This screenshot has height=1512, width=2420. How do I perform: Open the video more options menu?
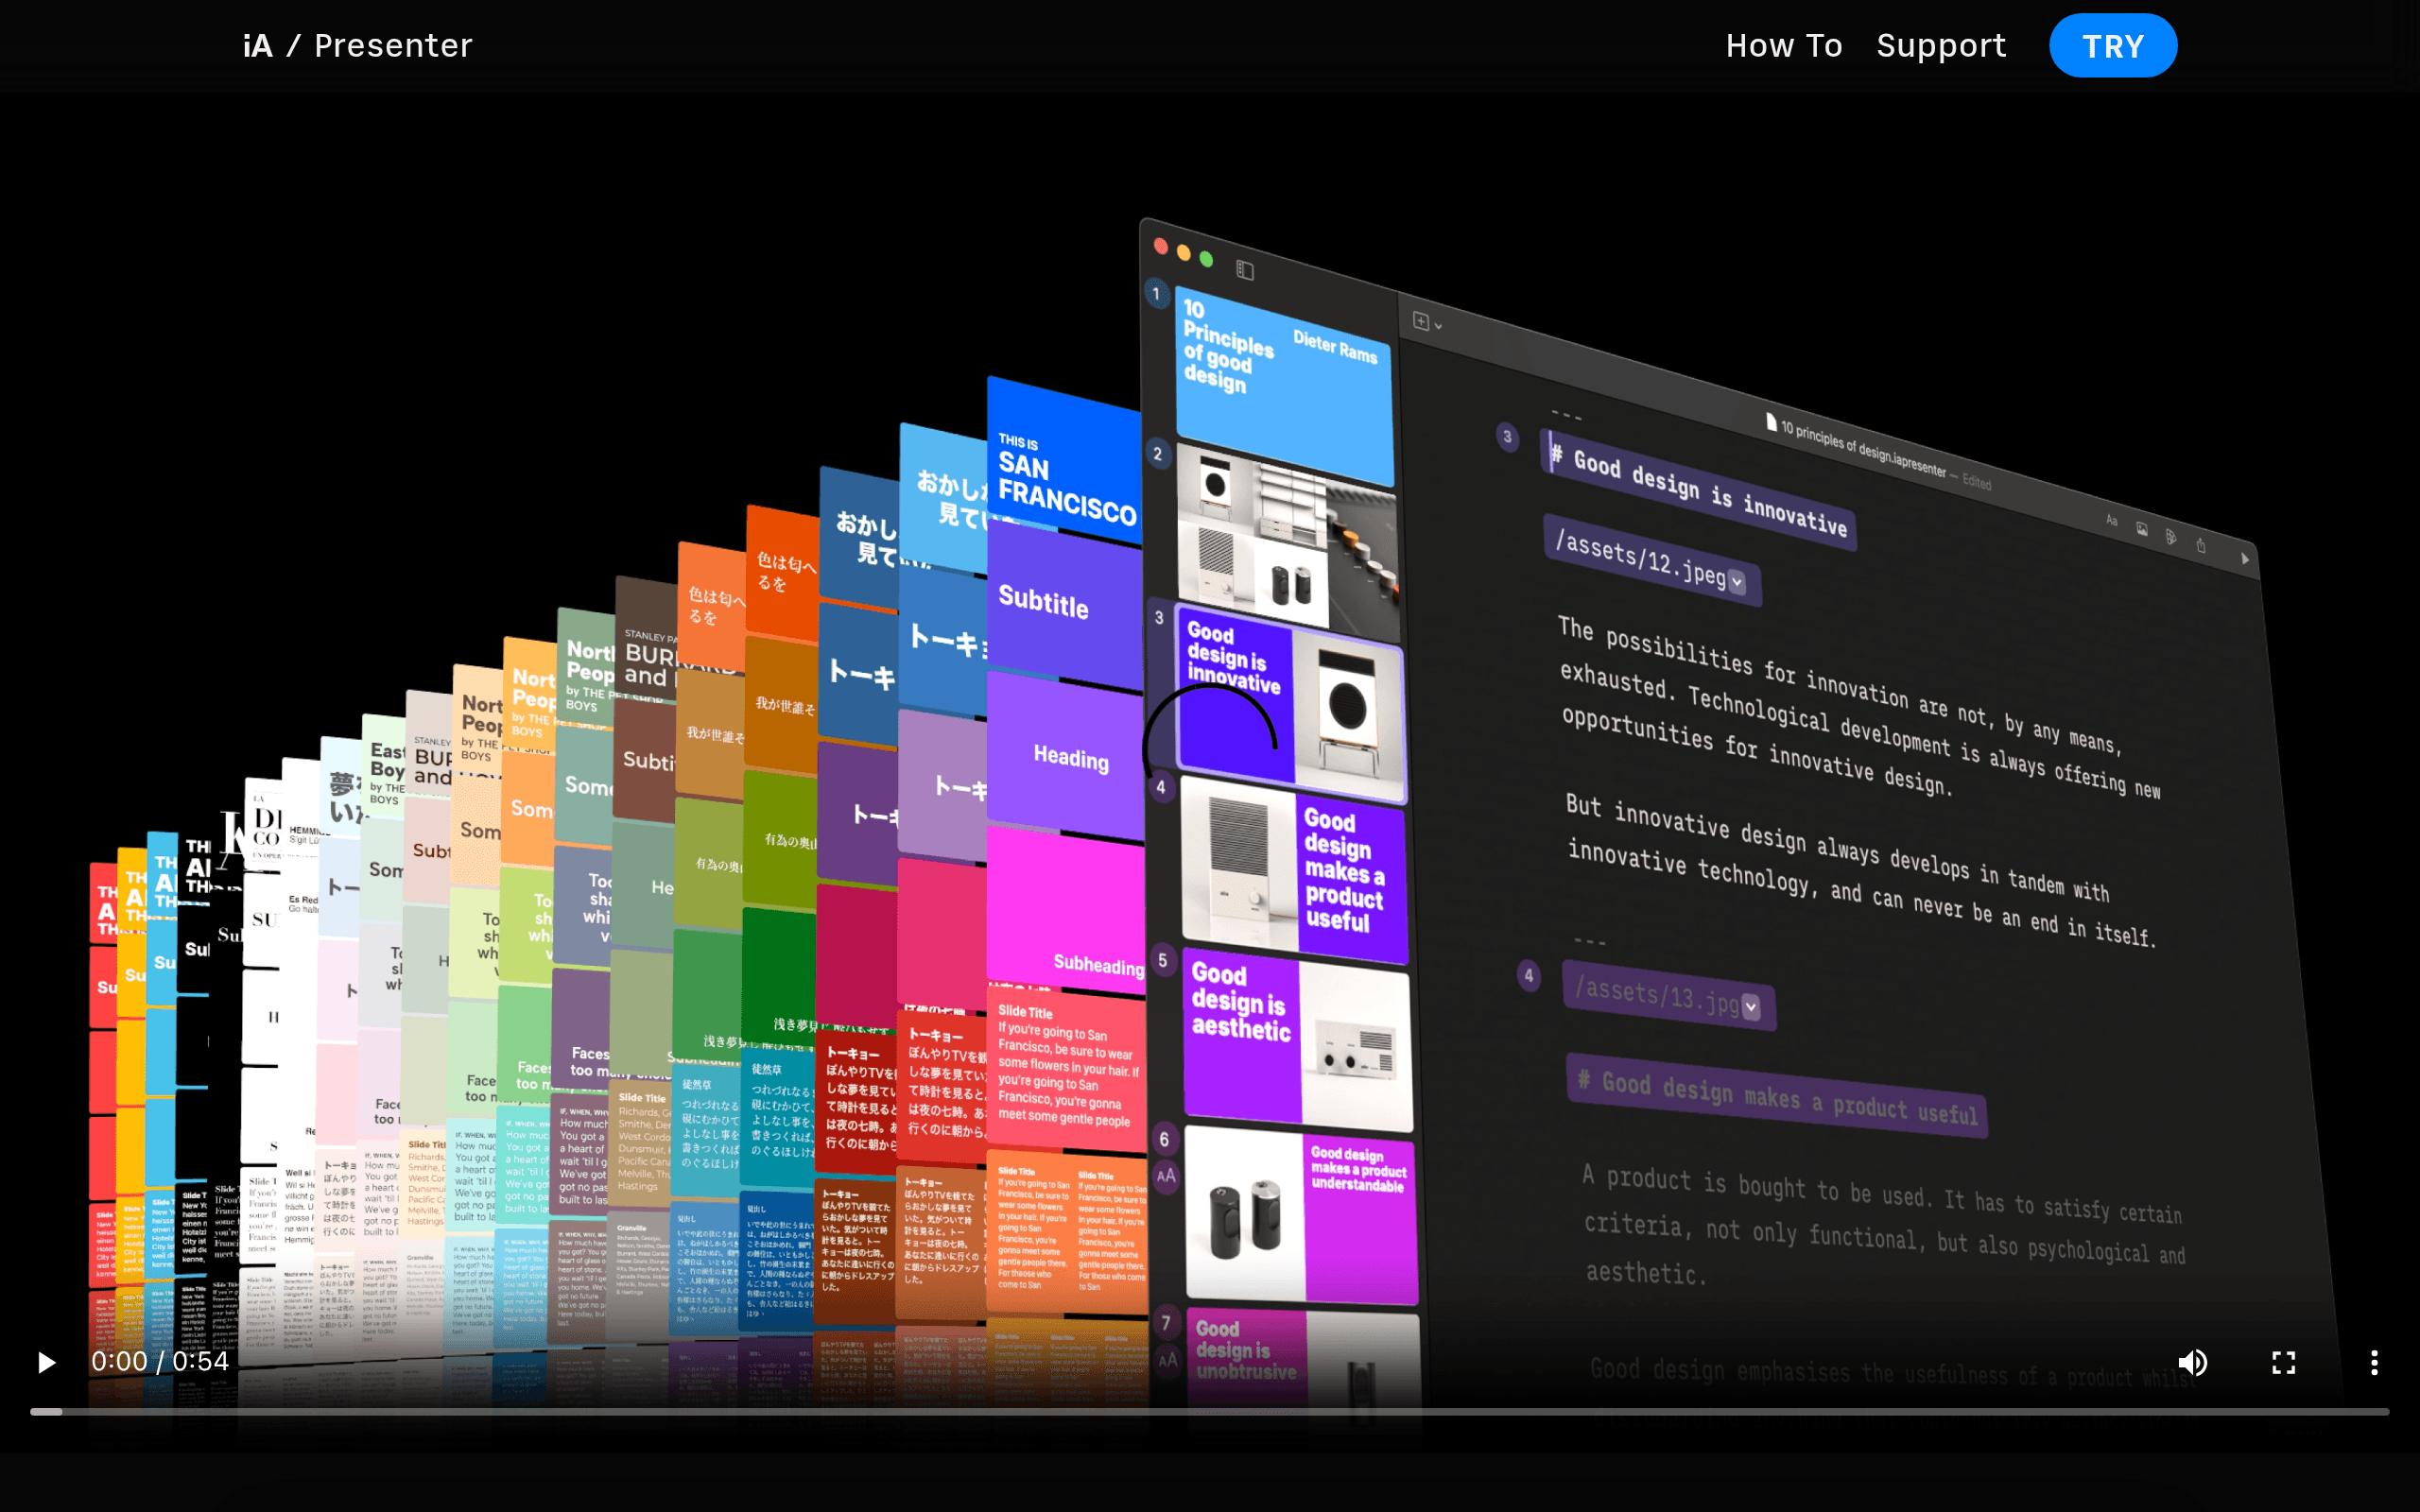(x=2374, y=1362)
